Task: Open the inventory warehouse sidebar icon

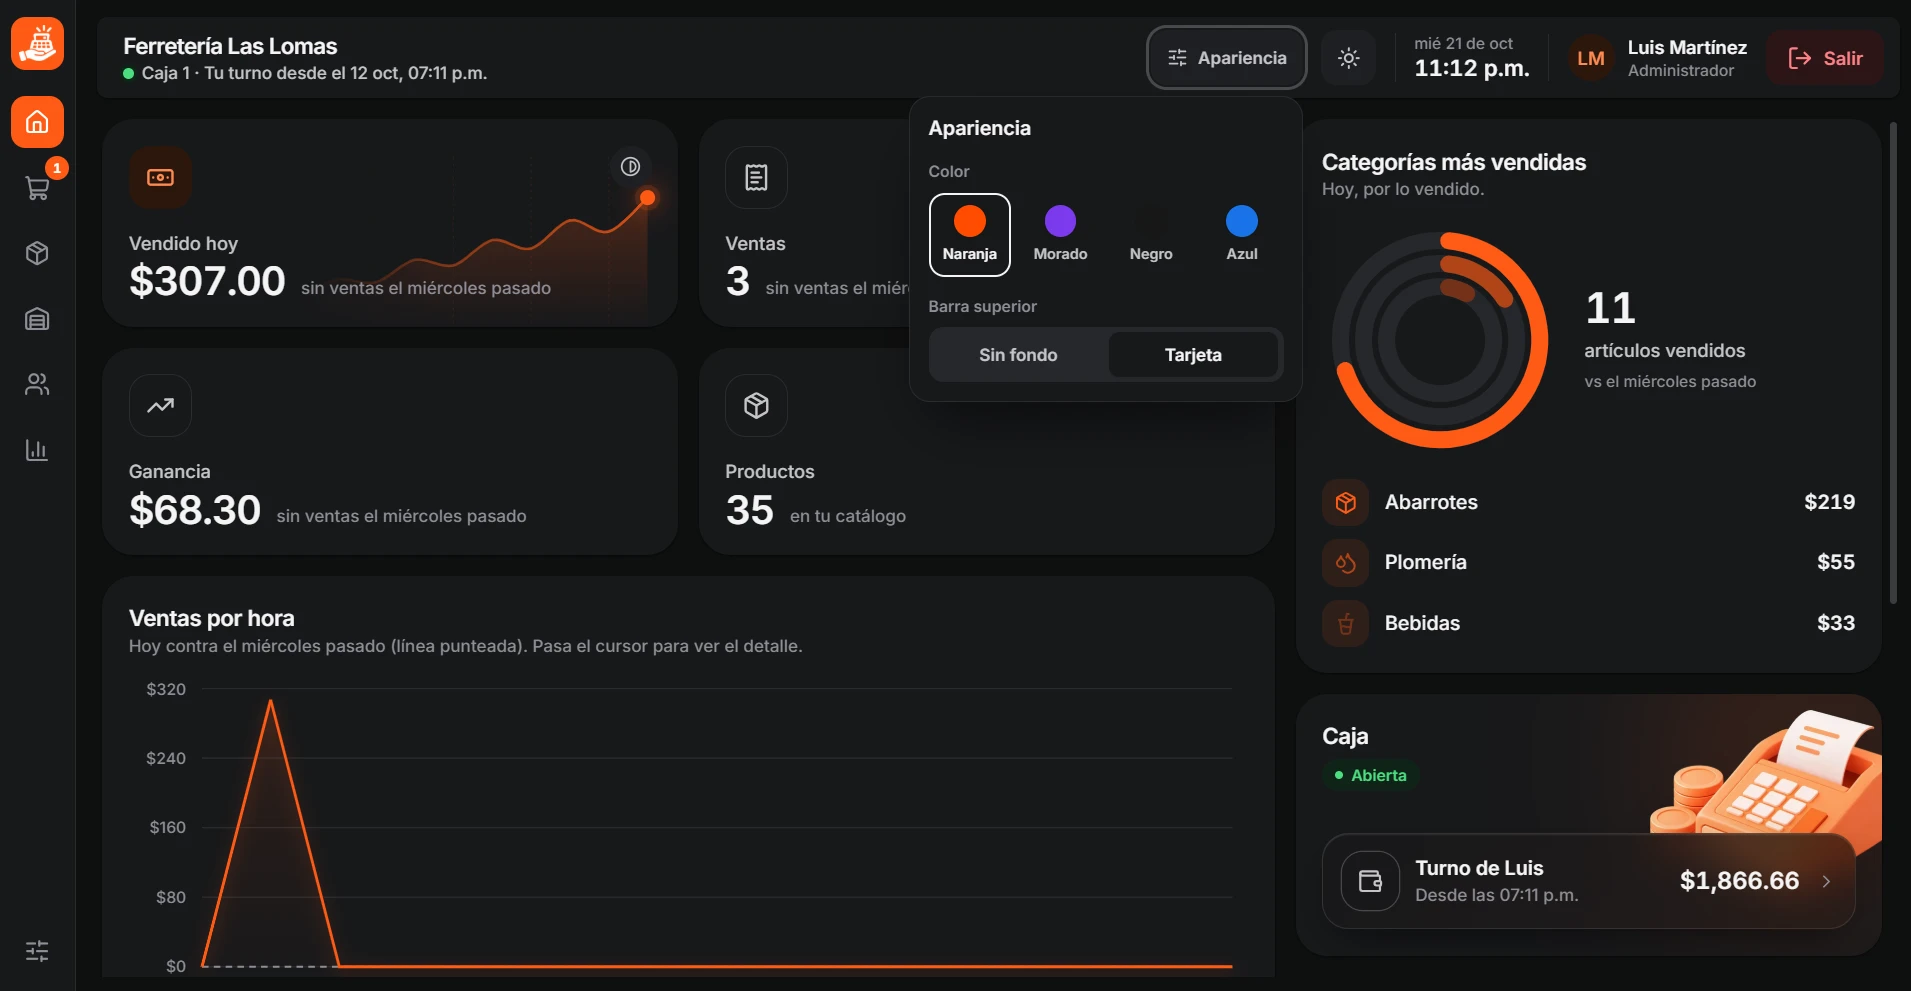Action: [x=37, y=319]
